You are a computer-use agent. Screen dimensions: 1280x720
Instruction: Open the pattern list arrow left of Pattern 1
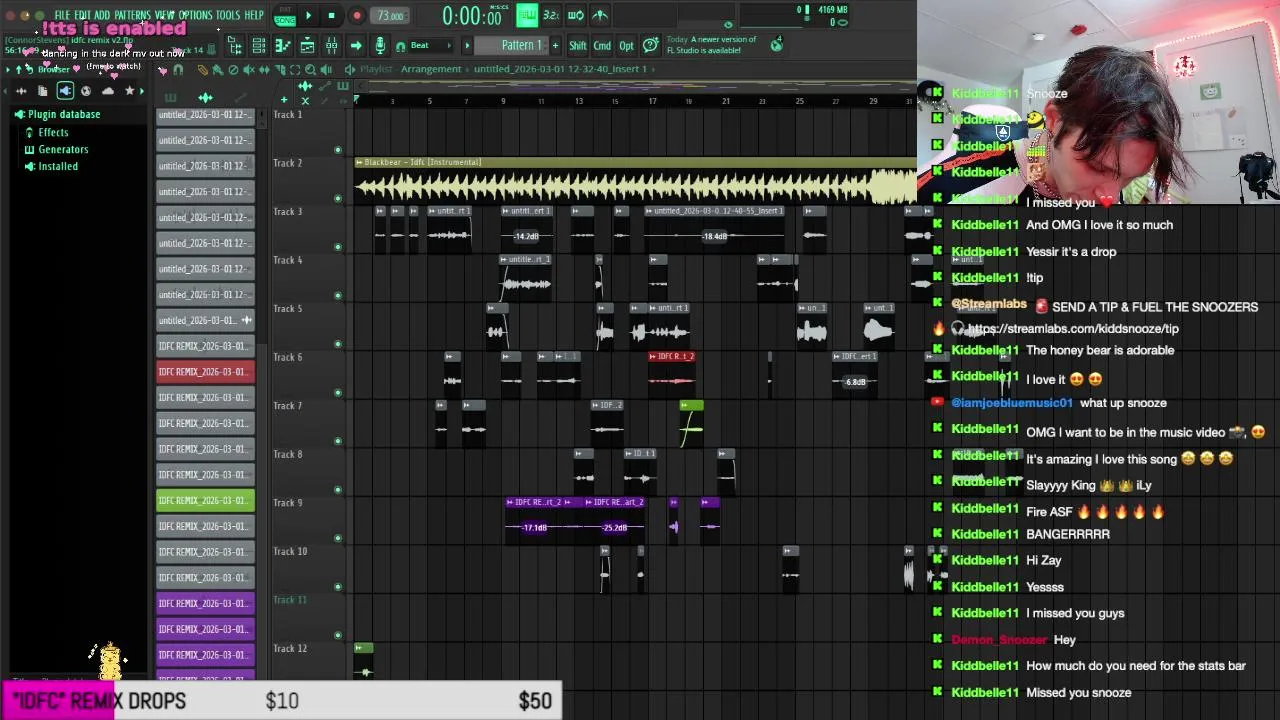tap(467, 45)
